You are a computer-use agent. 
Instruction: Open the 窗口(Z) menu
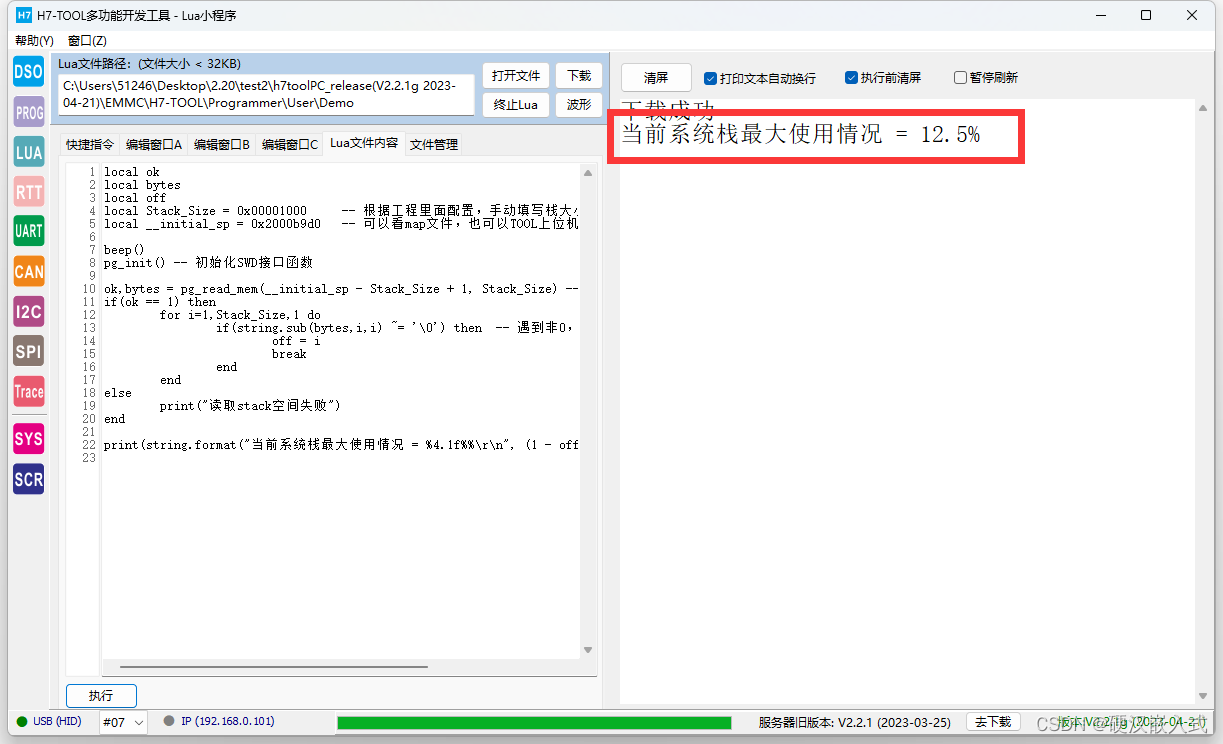point(87,40)
